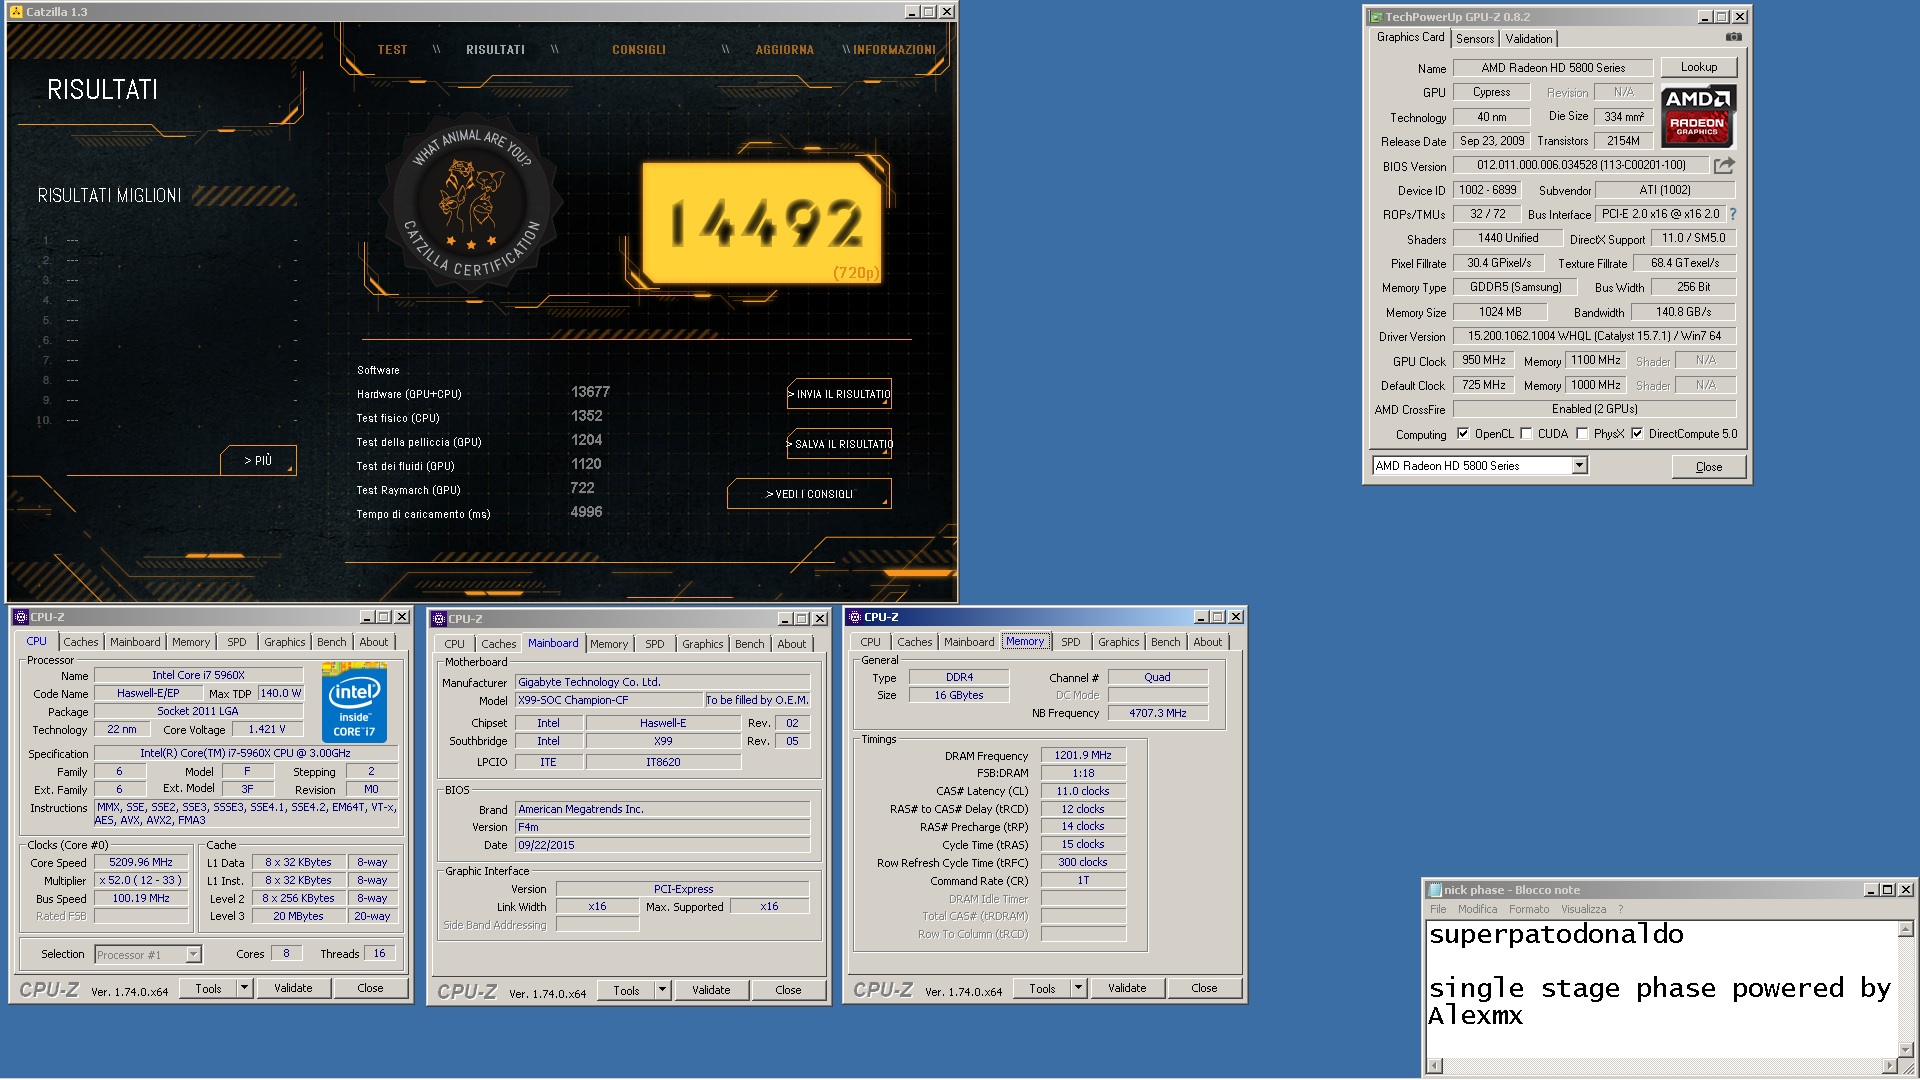Image resolution: width=1920 pixels, height=1080 pixels.
Task: Click Validate in CPU-Z Memory window
Action: point(1127,988)
